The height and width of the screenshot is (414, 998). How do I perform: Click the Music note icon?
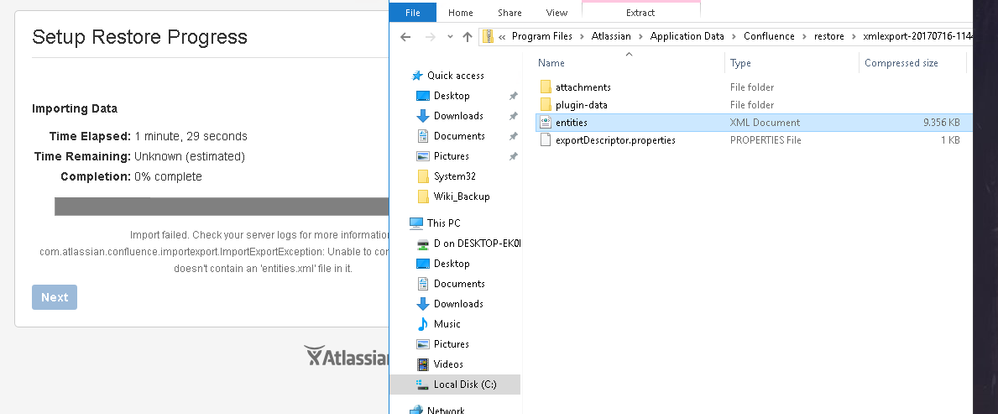click(423, 324)
